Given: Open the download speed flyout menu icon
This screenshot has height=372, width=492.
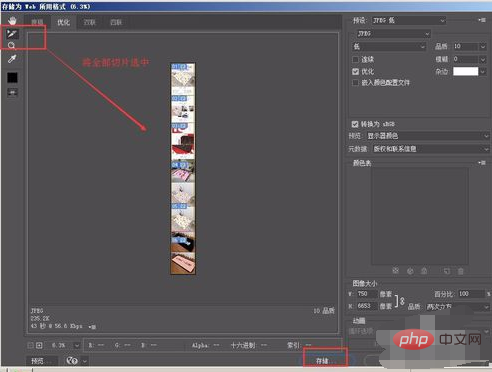Looking at the screenshot, I should click(92, 327).
